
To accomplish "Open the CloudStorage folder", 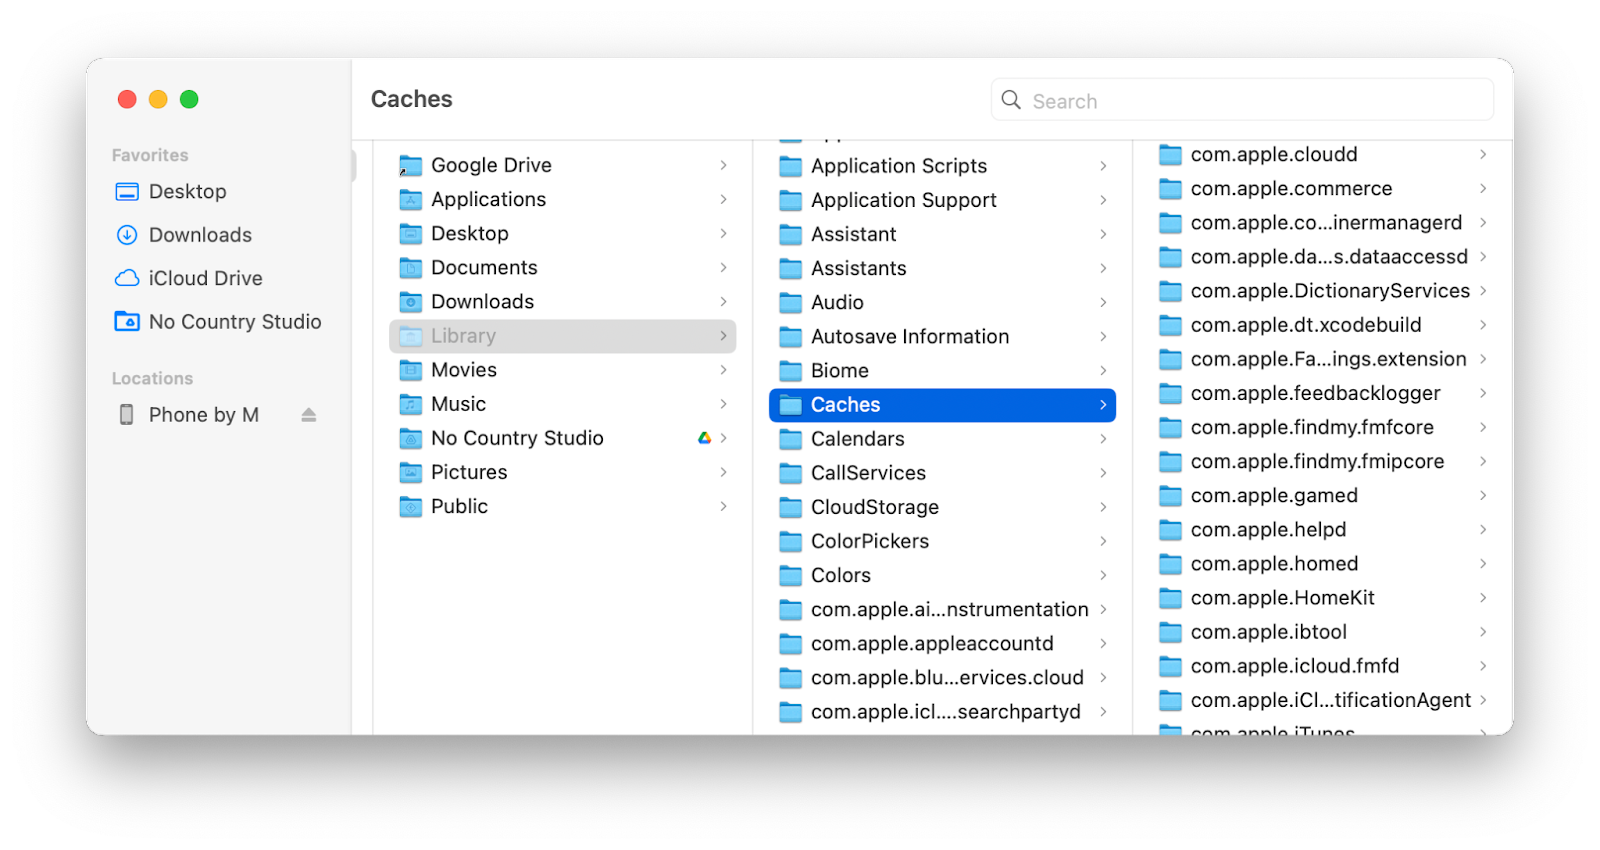I will point(875,506).
